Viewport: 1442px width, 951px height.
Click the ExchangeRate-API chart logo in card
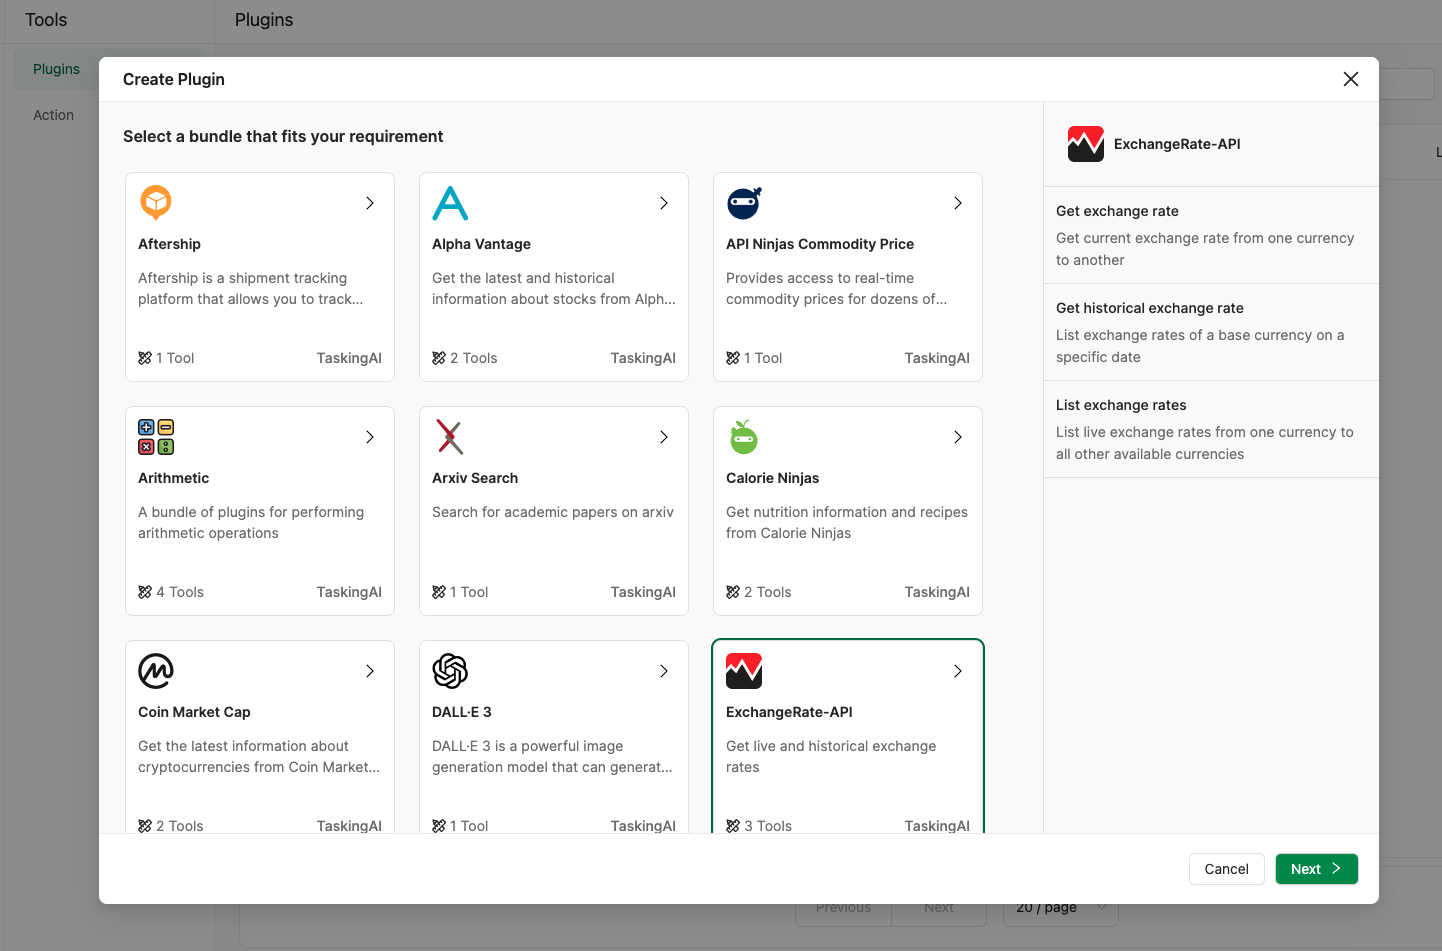click(744, 671)
